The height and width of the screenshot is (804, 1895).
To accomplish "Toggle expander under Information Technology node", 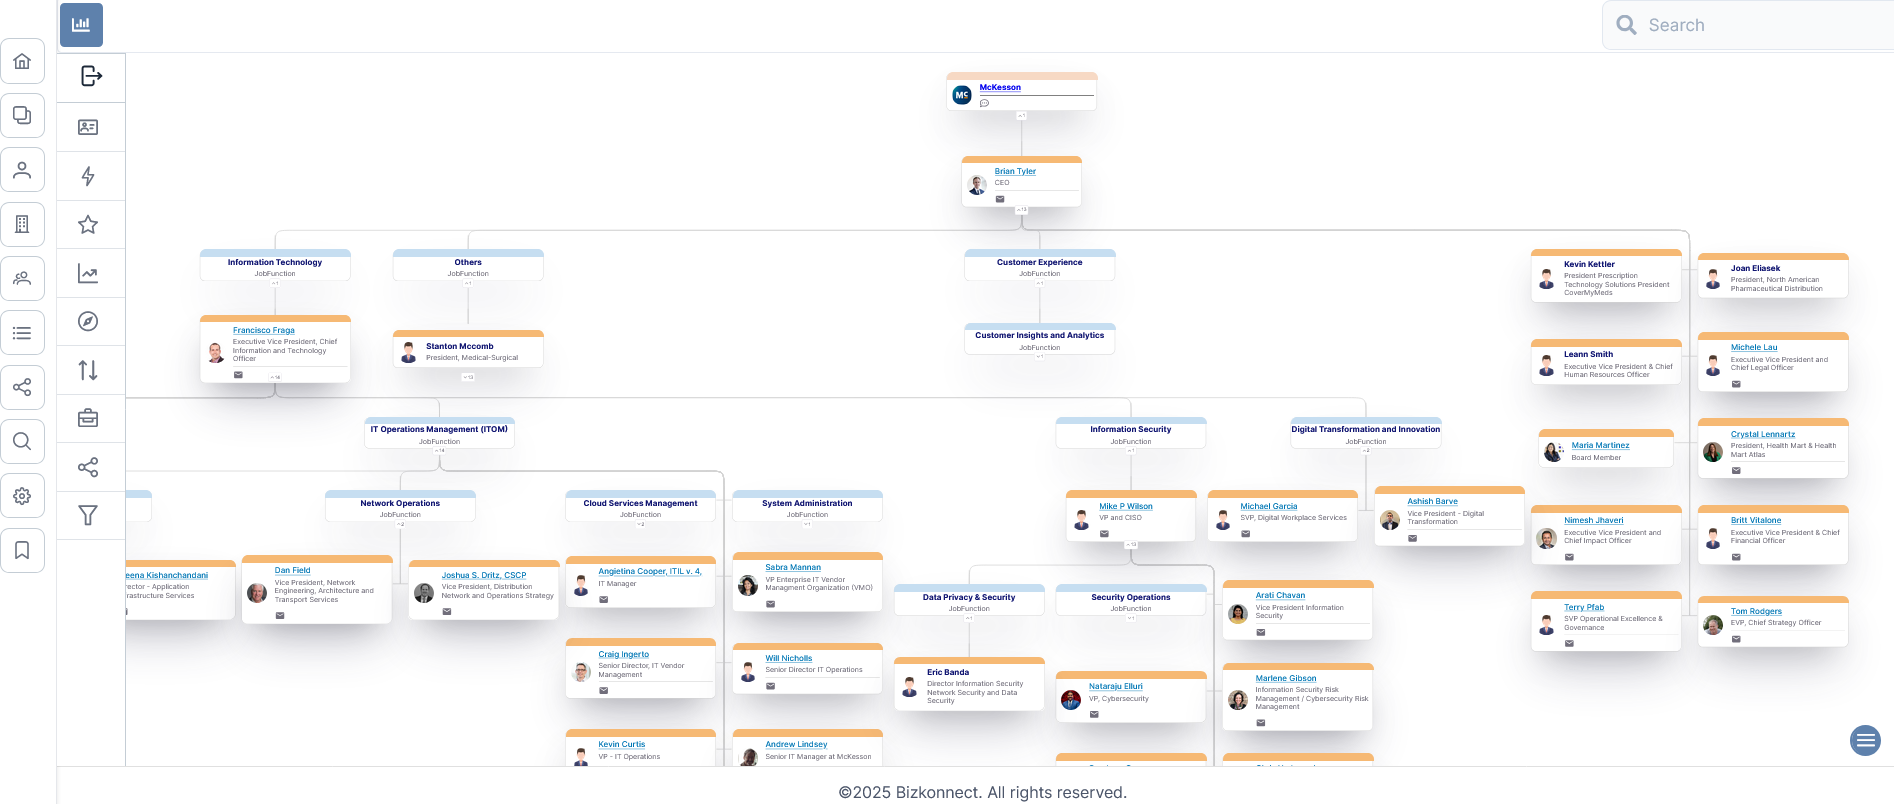I will [x=275, y=283].
